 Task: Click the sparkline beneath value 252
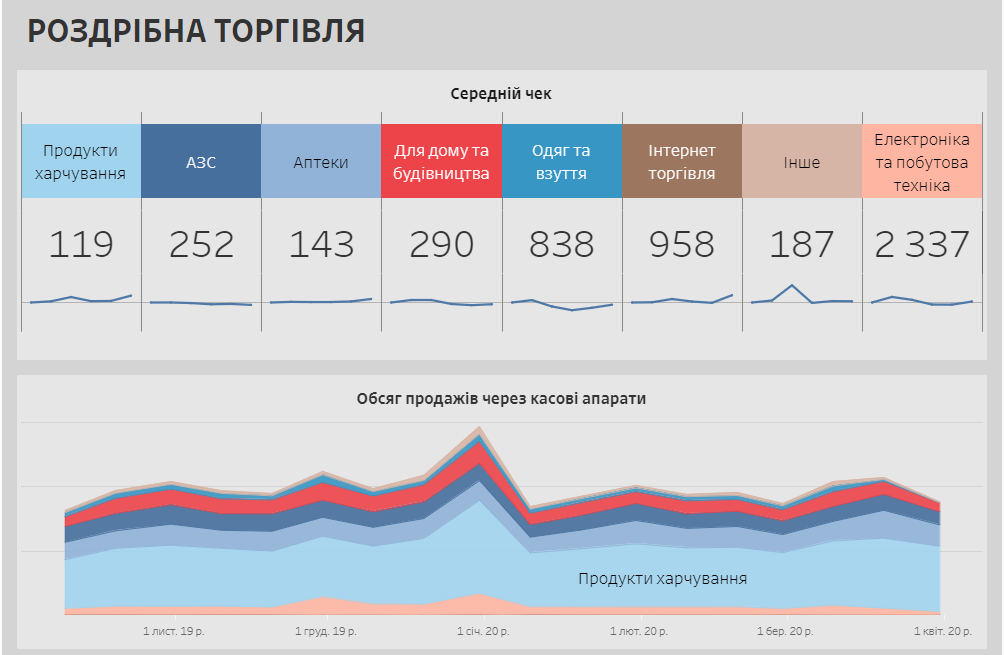pos(201,302)
